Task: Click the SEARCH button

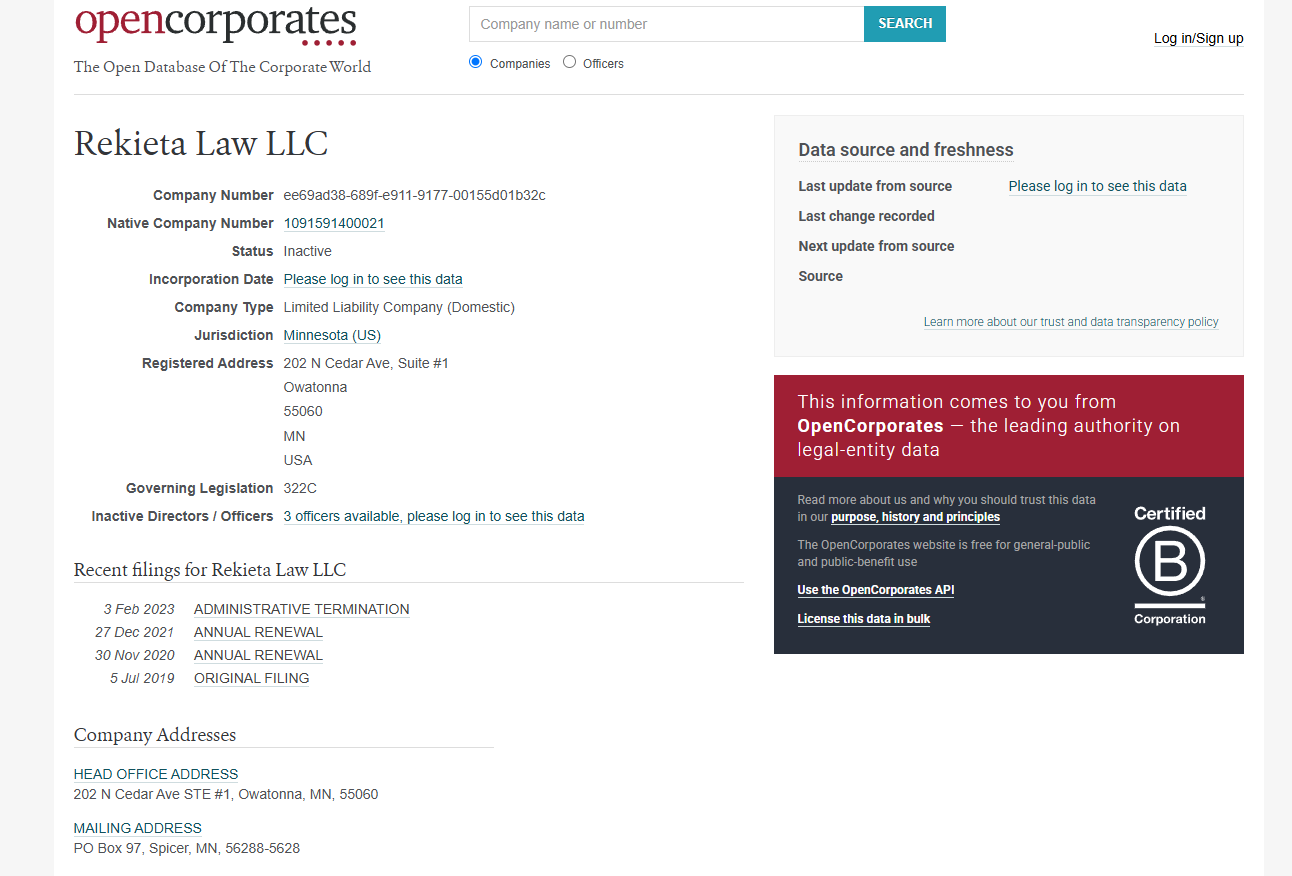Action: (905, 24)
